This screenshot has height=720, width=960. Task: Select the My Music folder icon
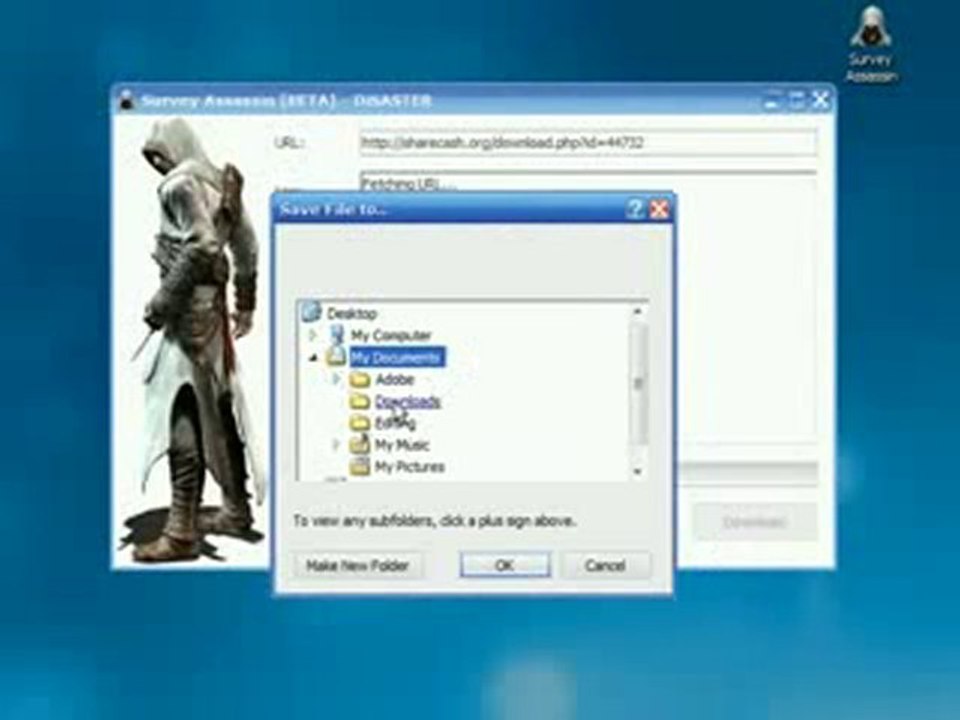[x=360, y=444]
